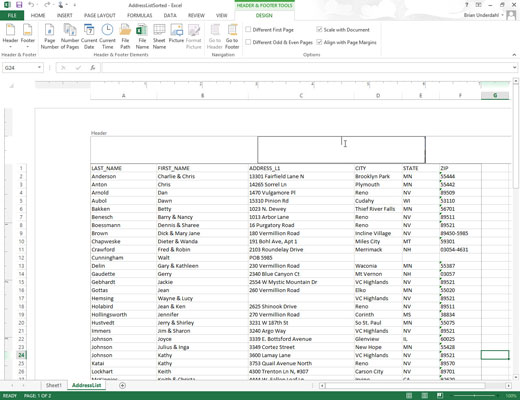The image size is (520, 400).
Task: Open the FILE backstage menu
Action: tap(12, 15)
